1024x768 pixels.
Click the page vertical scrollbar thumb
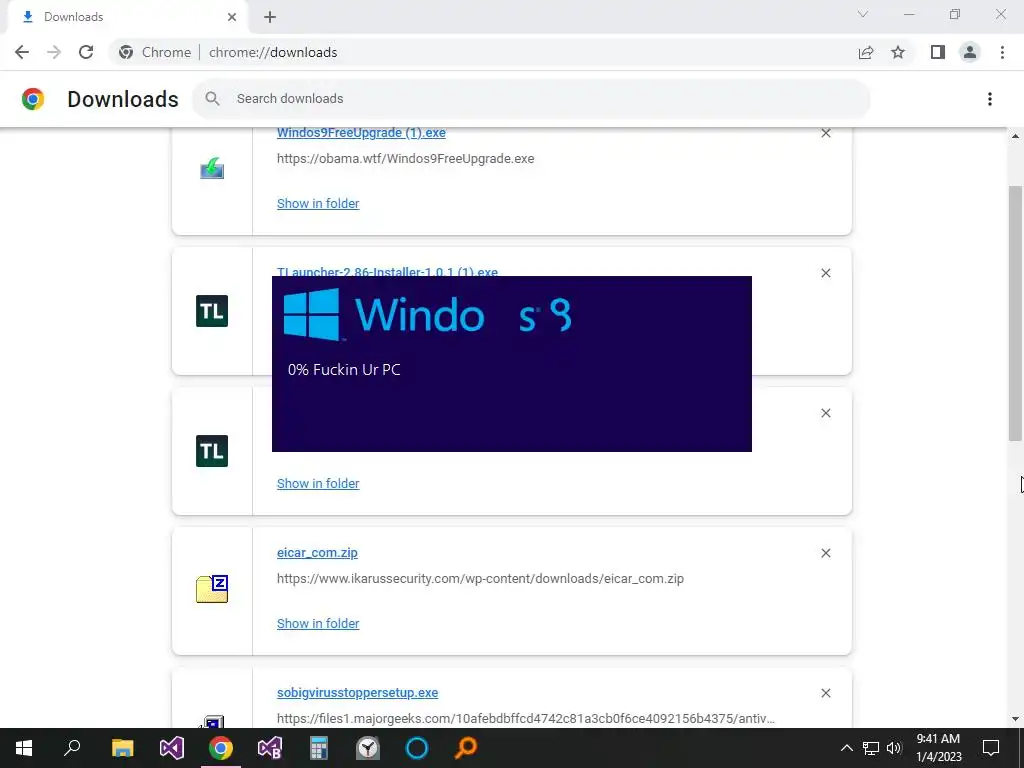pyautogui.click(x=1015, y=313)
